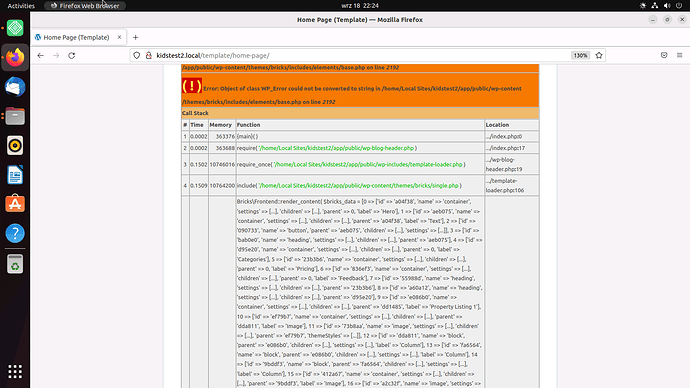Open the Firefox application menu
Screen dimensions: 690x388
point(679,55)
